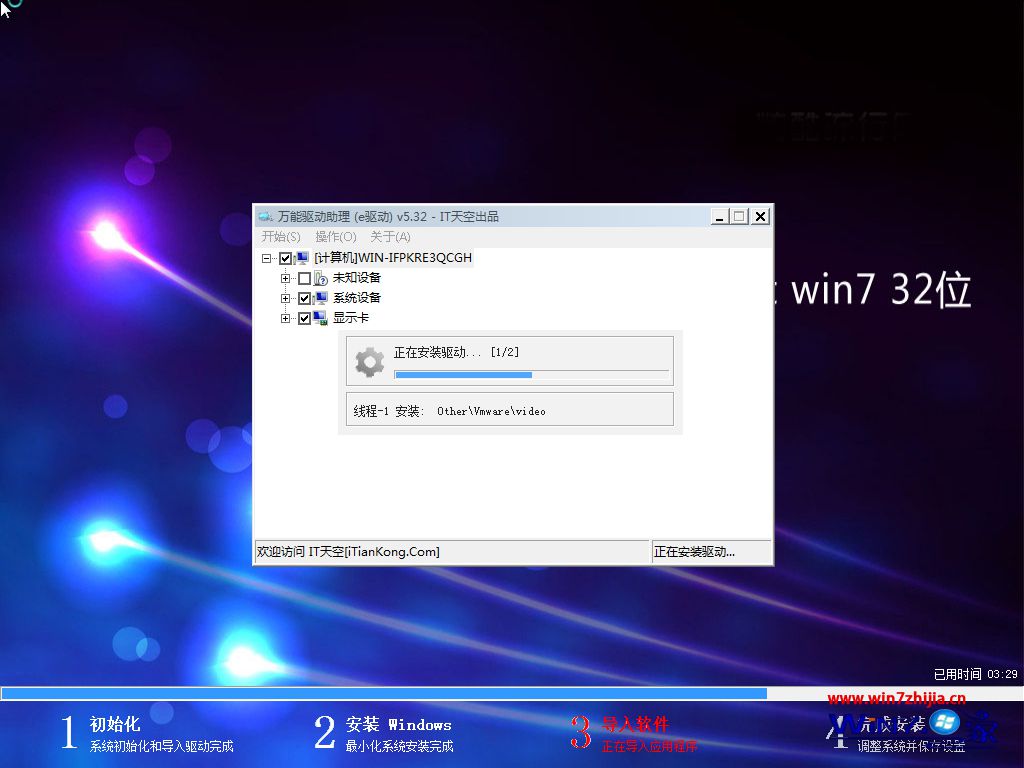Click the maximize button of driver window

[x=740, y=216]
